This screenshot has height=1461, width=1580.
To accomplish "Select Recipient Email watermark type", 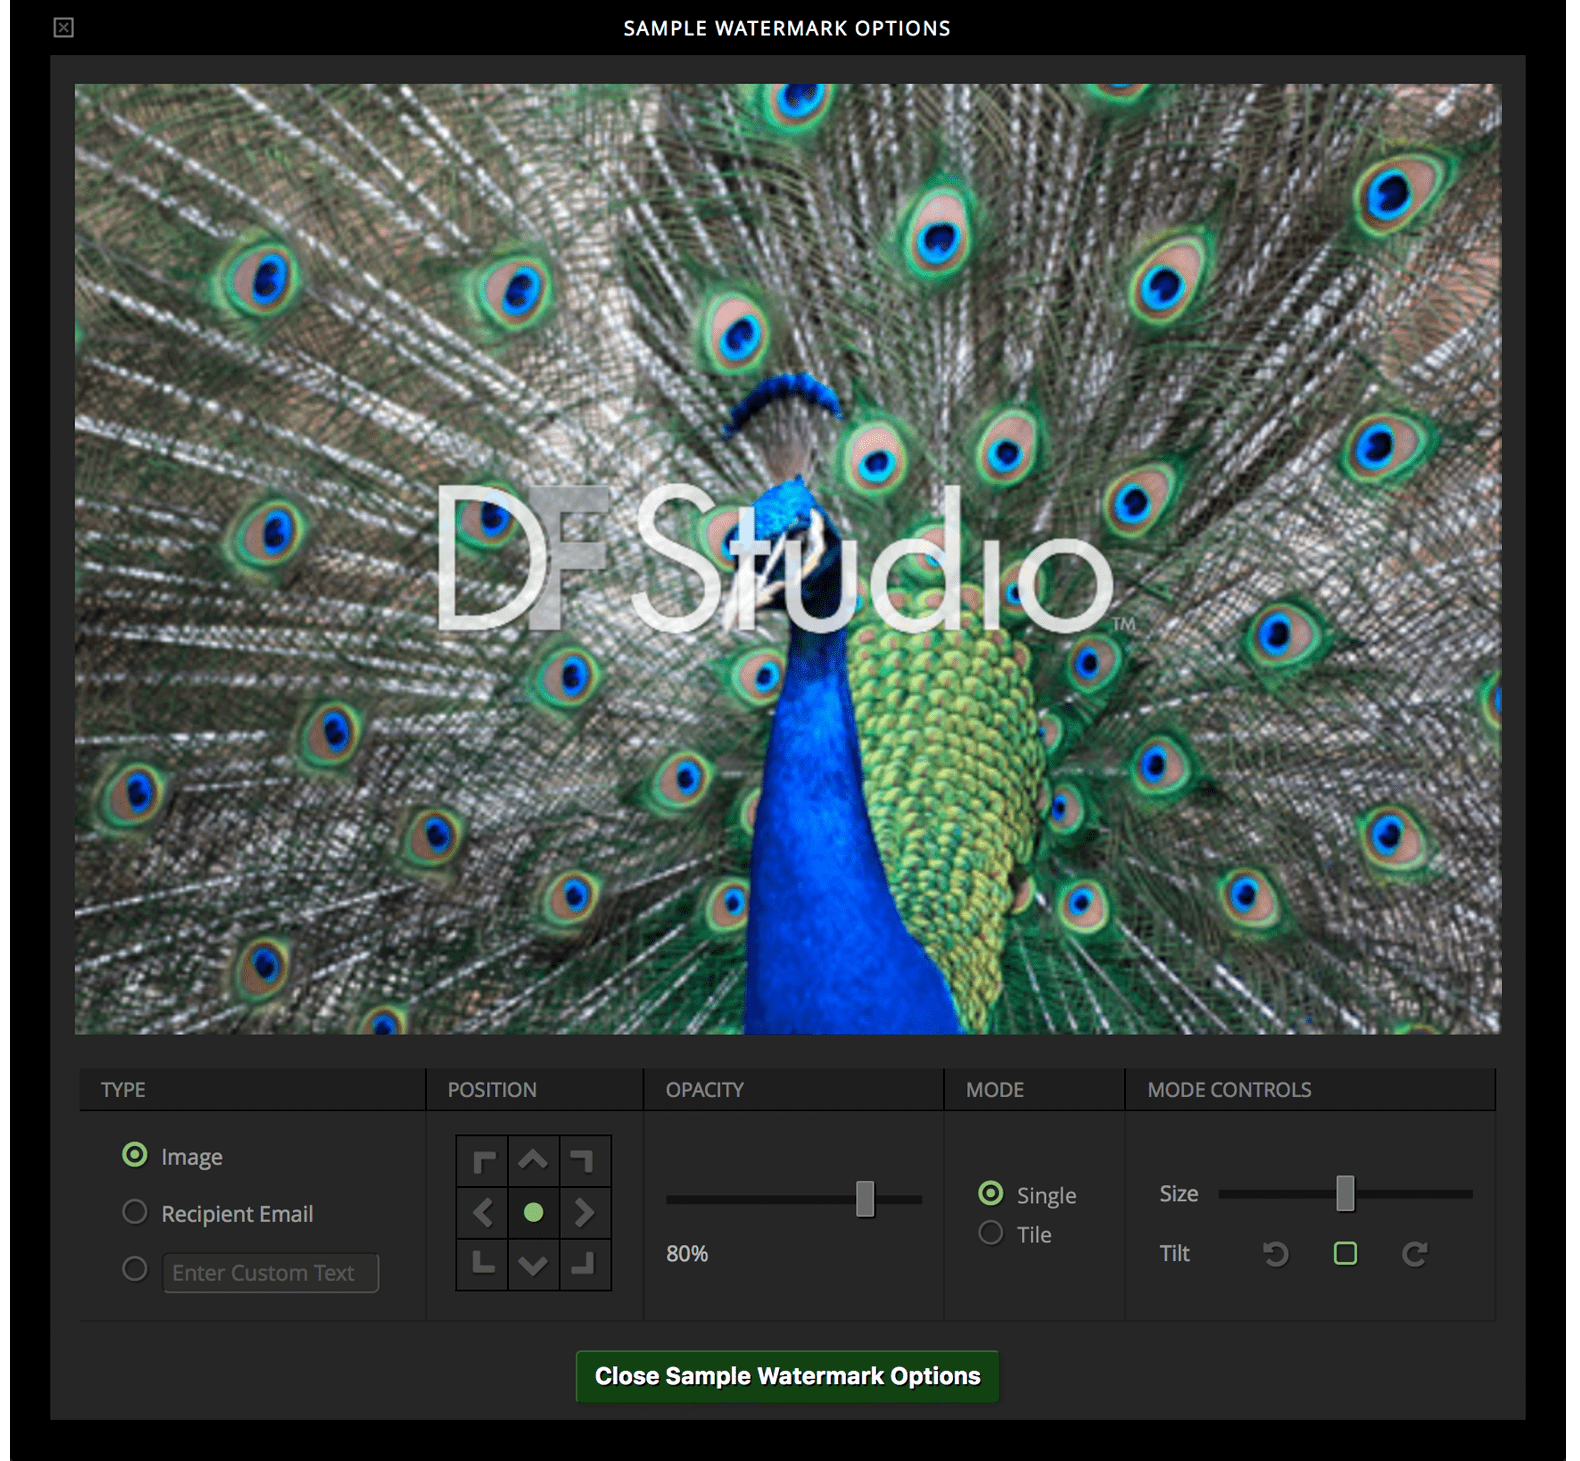I will 134,1212.
